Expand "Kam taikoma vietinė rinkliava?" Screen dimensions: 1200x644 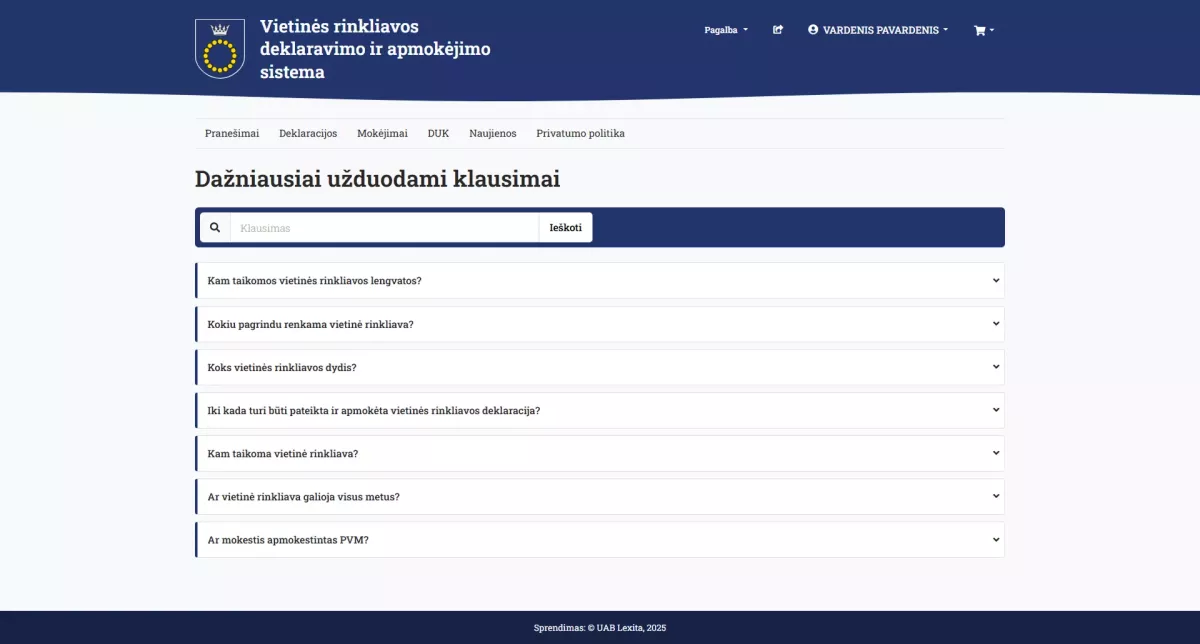600,453
